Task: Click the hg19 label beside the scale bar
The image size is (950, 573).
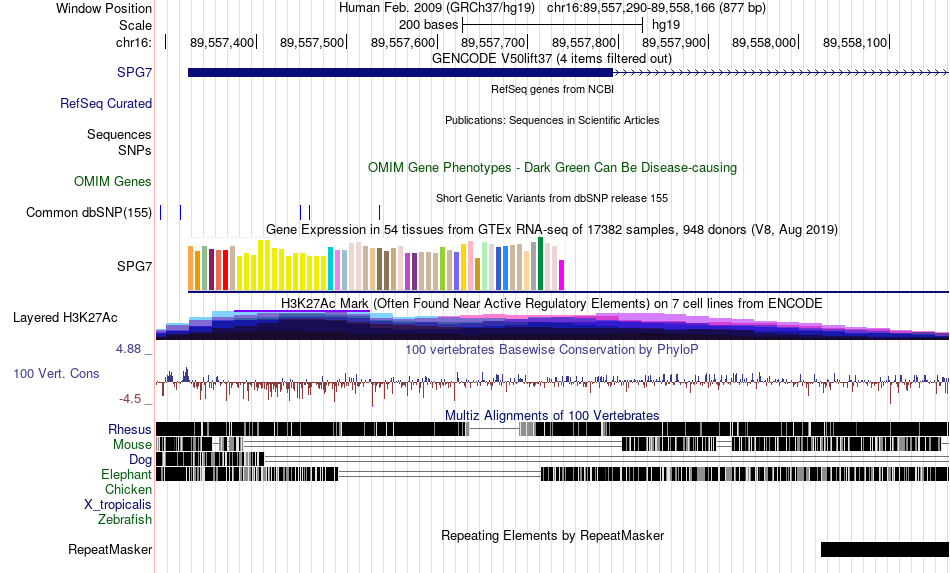Action: tap(666, 25)
